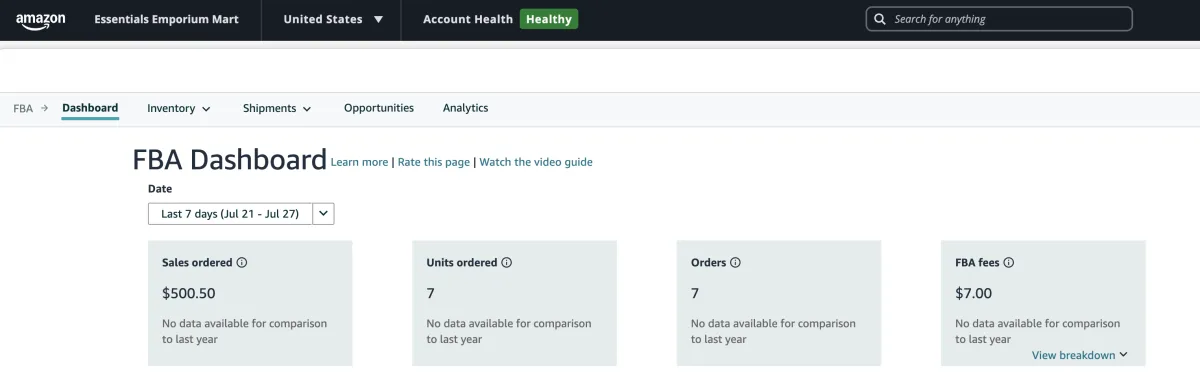The image size is (1200, 385).
Task: Click Essentials Emporium Mart store name
Action: [x=167, y=19]
